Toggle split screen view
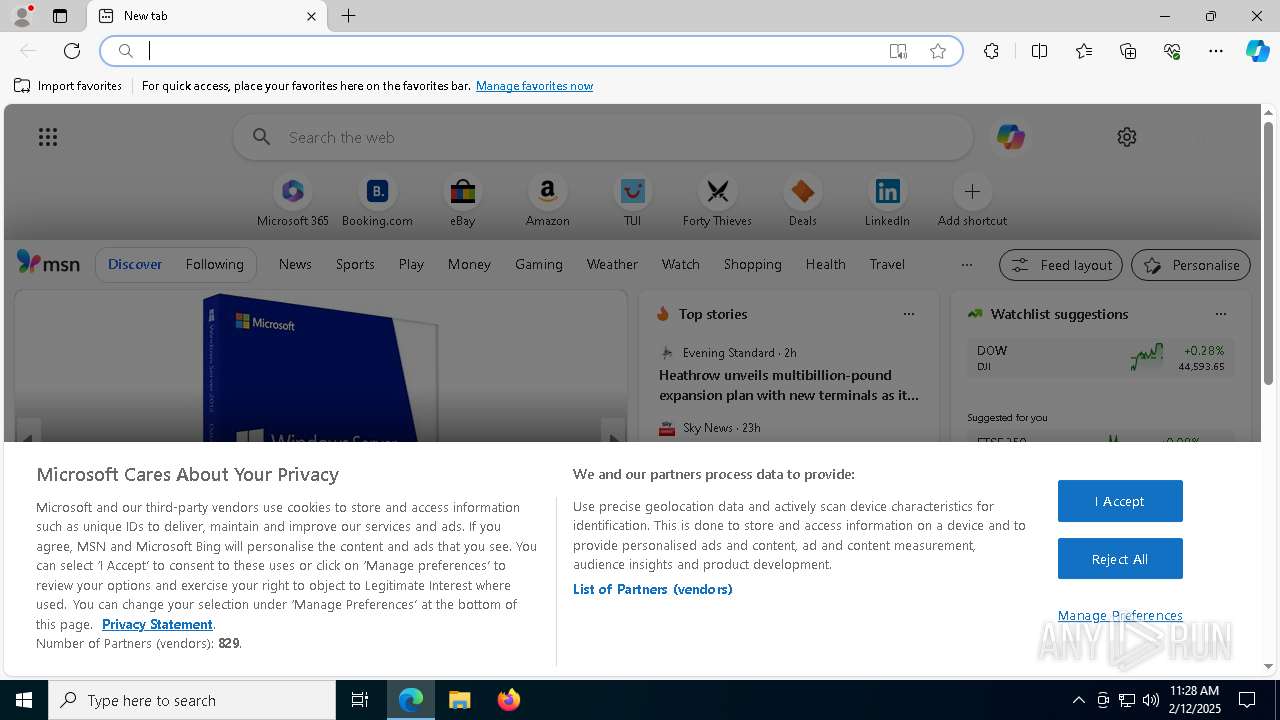The height and width of the screenshot is (720, 1280). coord(1039,51)
